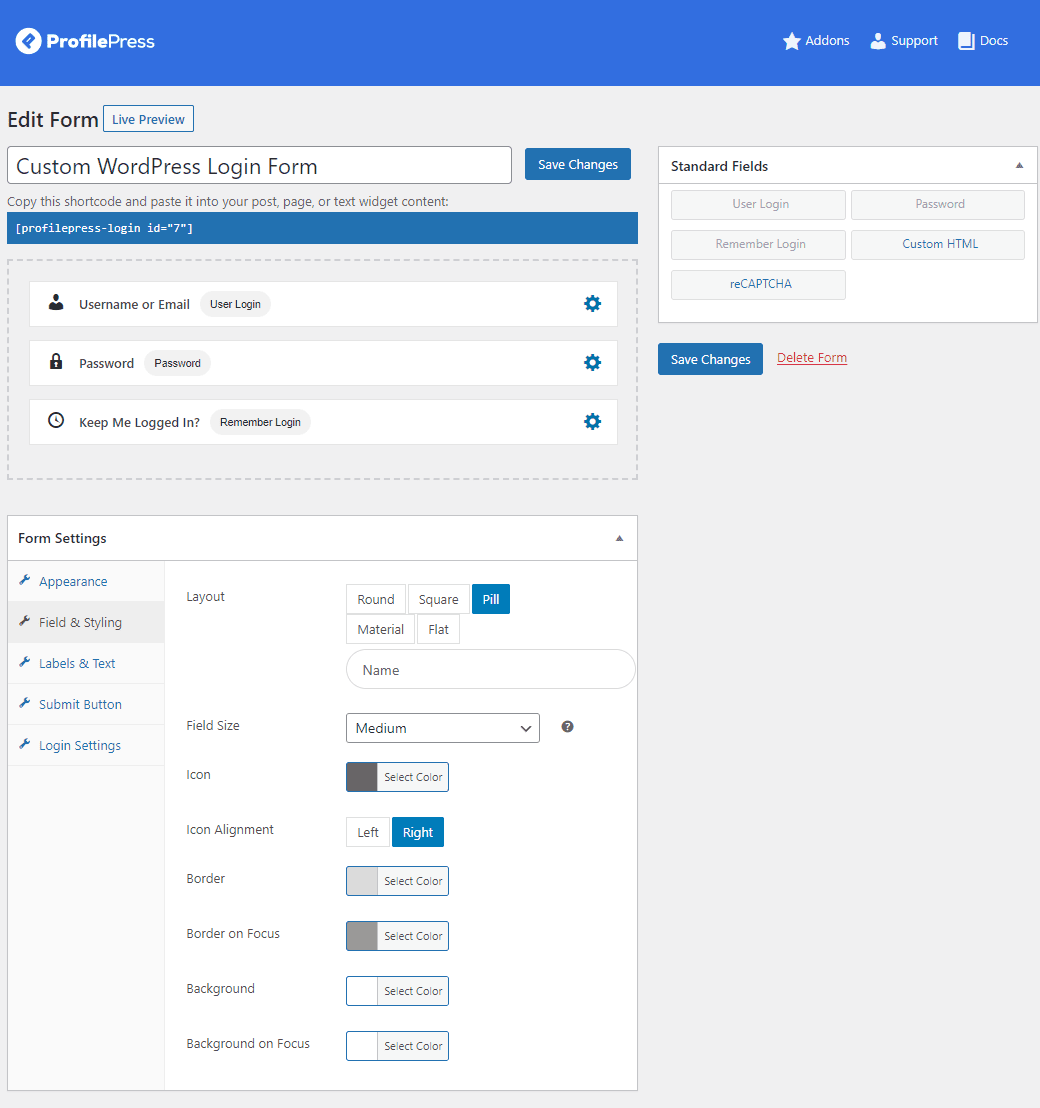Open settings gear on Username or Email field

click(x=593, y=303)
